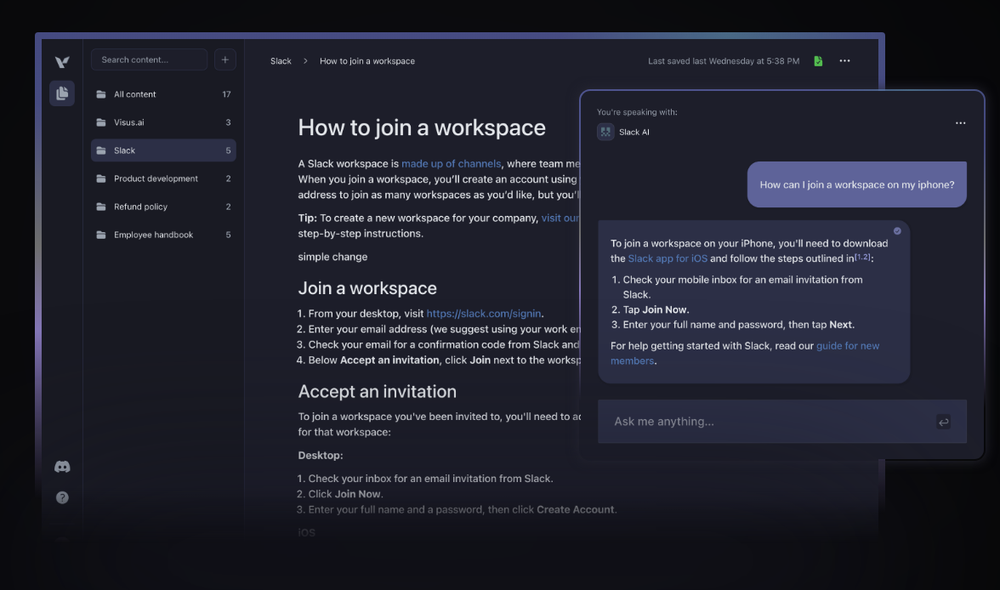This screenshot has width=1000, height=590.
Task: Click the checkmark badge on the AI response
Action: (897, 231)
